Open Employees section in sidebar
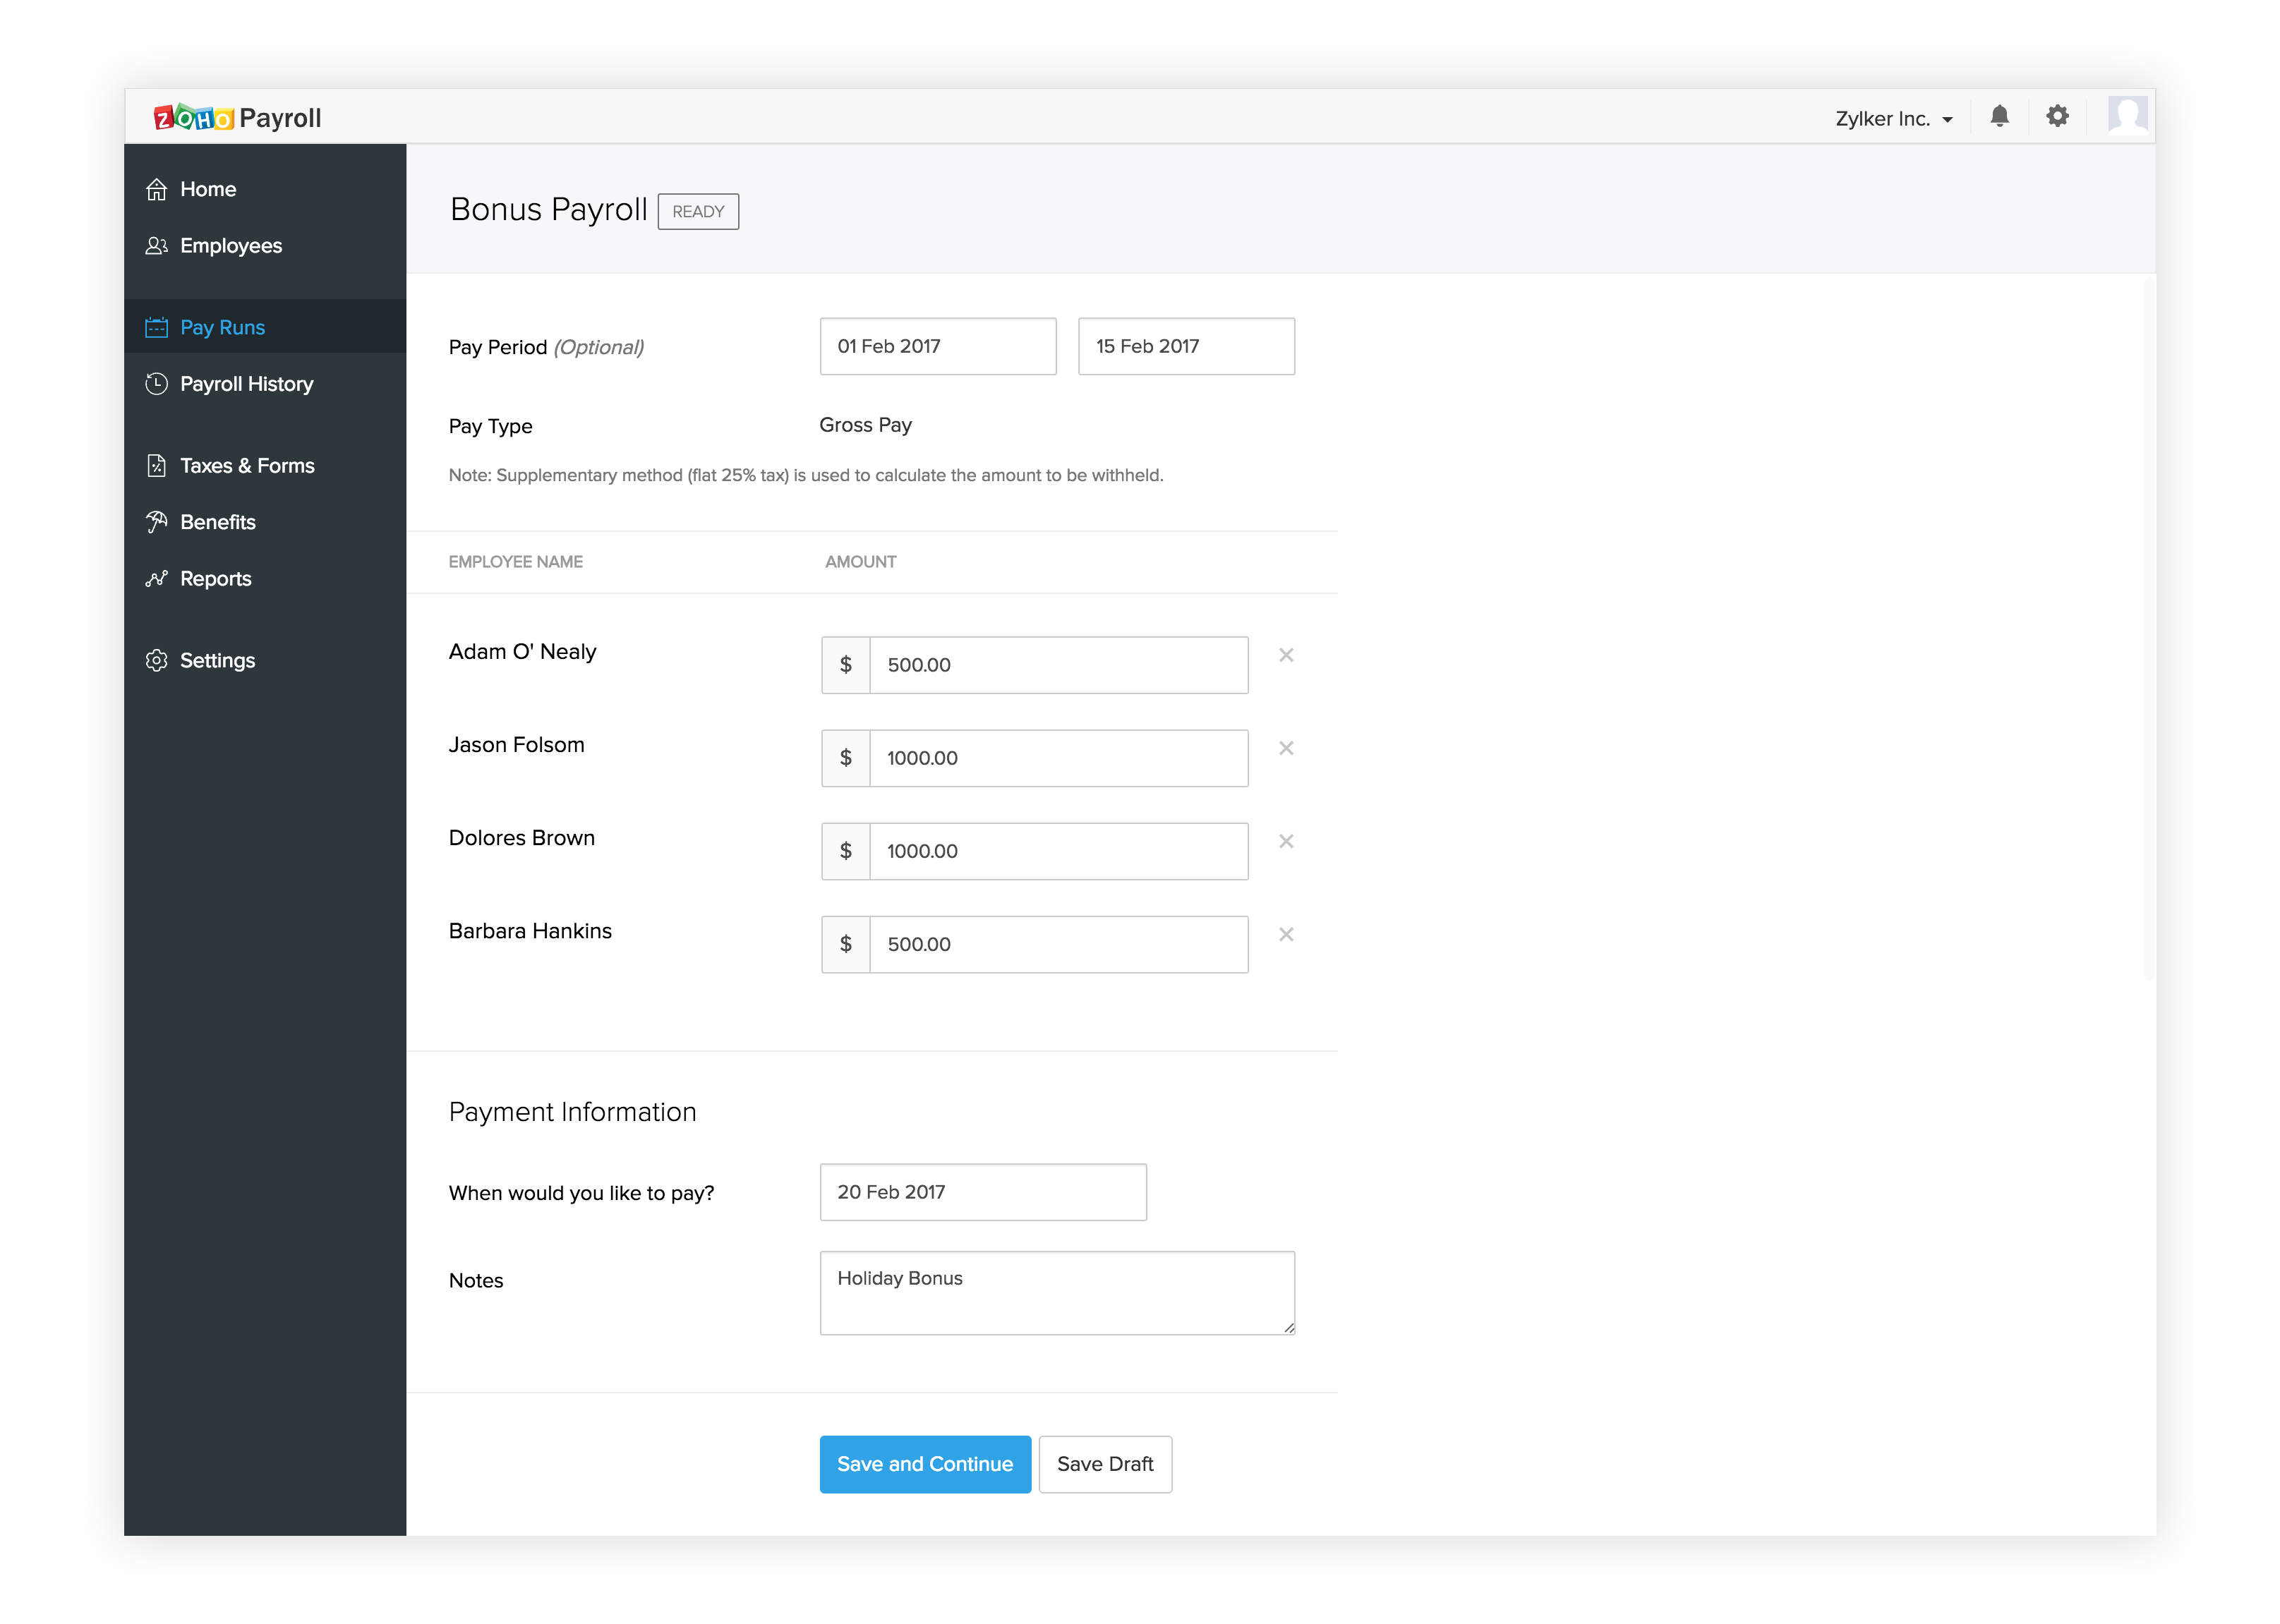Viewport: 2280px width, 1624px height. coord(230,246)
